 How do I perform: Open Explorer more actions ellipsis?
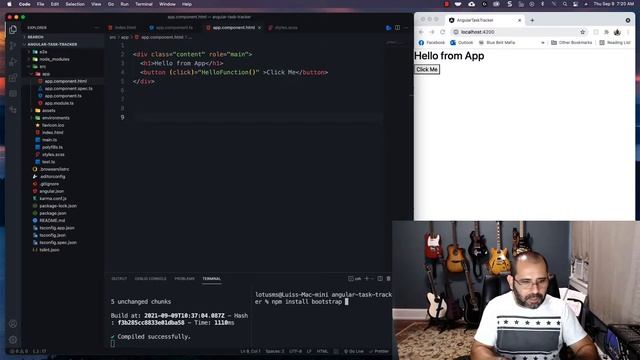[97, 28]
